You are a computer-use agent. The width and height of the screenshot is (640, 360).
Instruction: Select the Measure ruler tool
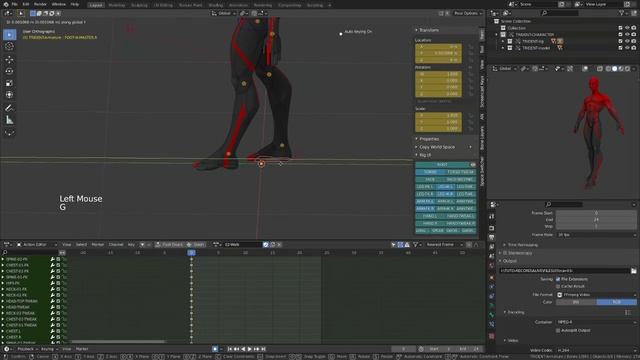pos(9,120)
